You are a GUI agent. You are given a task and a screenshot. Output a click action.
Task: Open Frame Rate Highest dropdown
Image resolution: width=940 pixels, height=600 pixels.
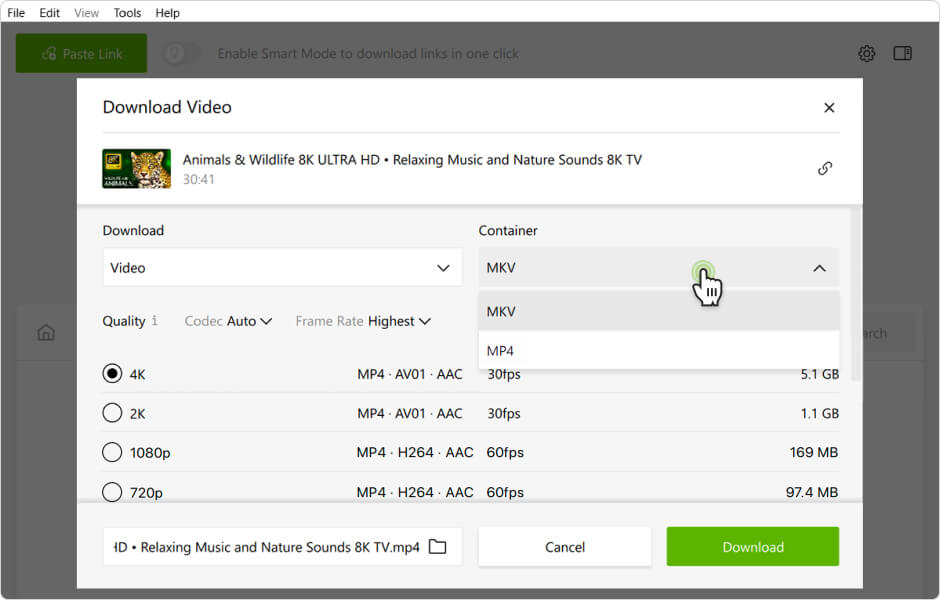[363, 321]
